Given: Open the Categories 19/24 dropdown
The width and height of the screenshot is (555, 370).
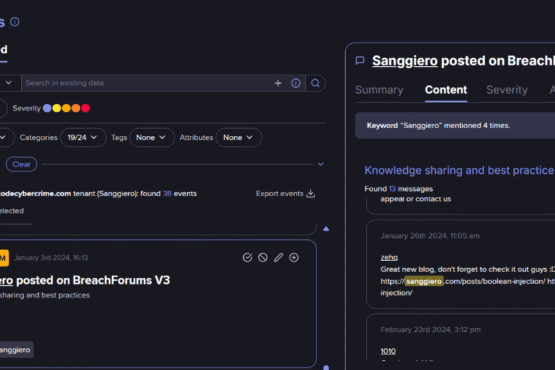Looking at the screenshot, I should point(83,137).
